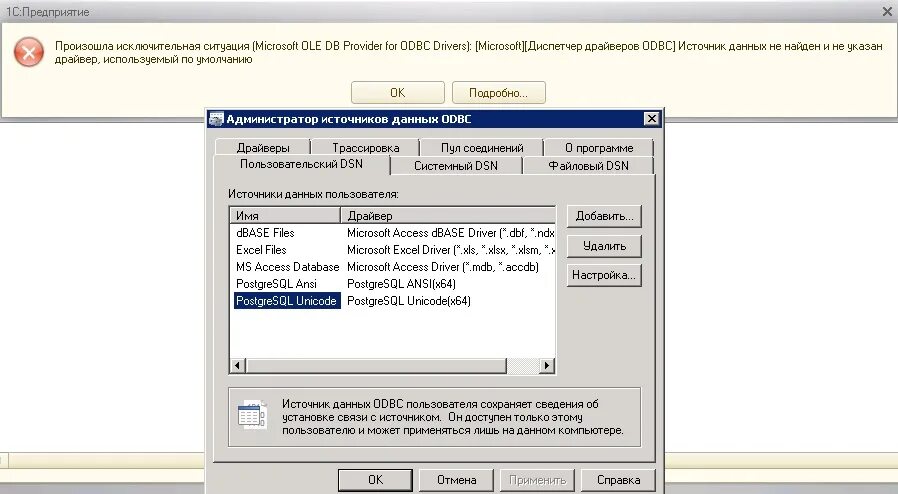Select the PostgreSQL Ansi data source

276,284
